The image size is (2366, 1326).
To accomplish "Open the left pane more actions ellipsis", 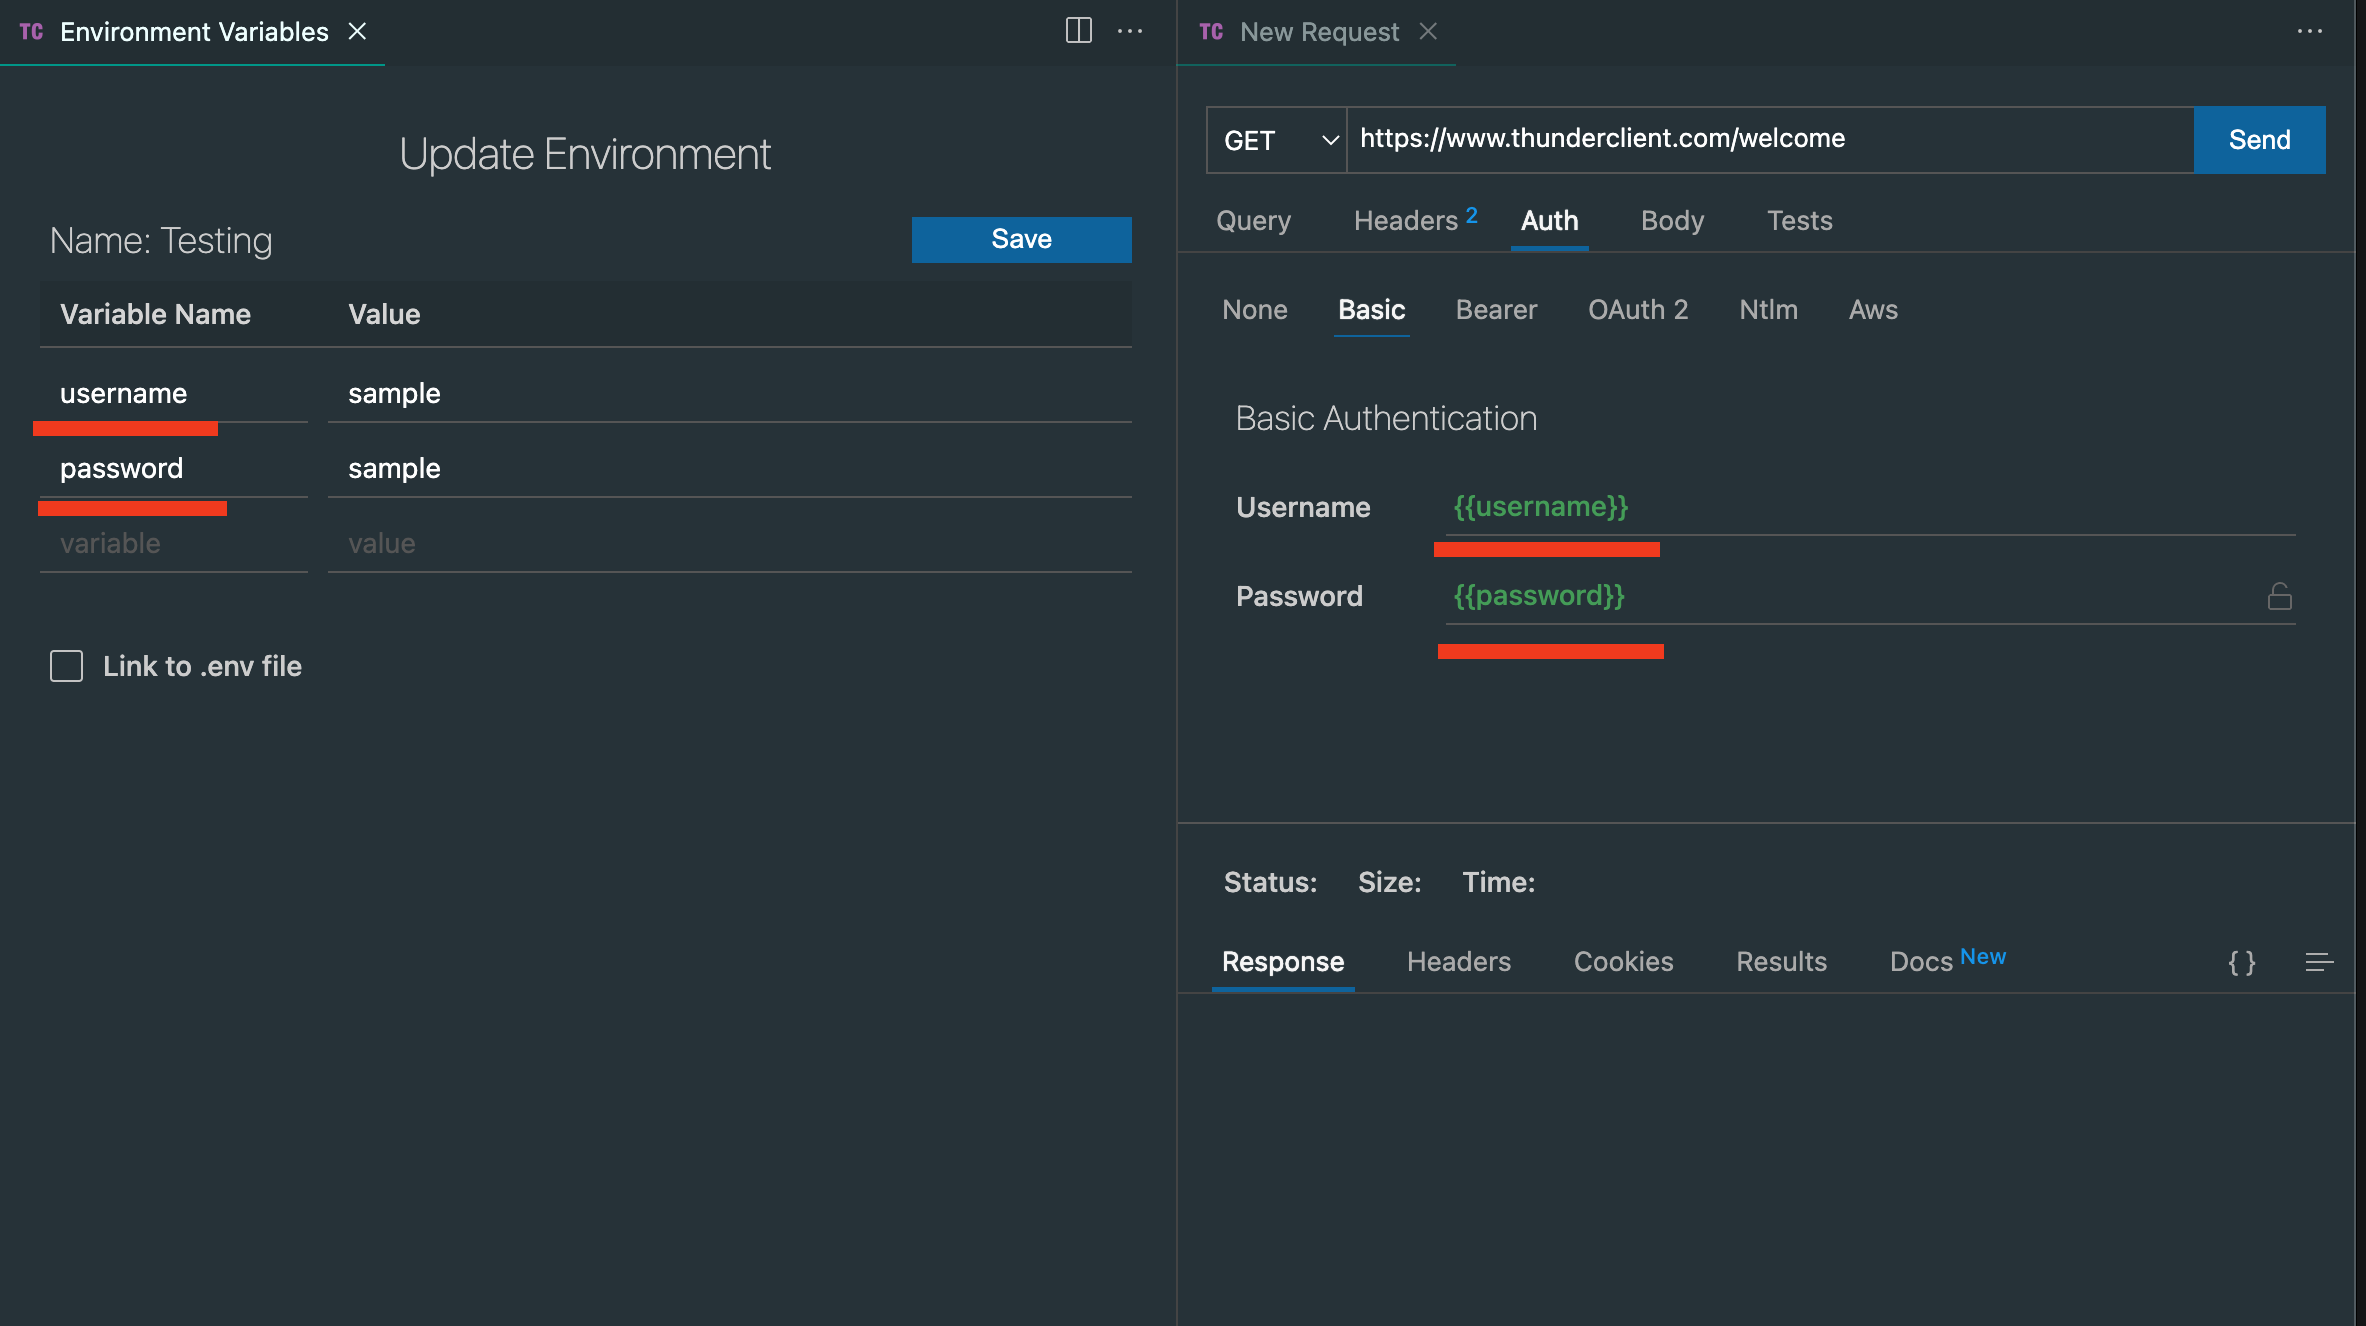I will (x=1130, y=31).
